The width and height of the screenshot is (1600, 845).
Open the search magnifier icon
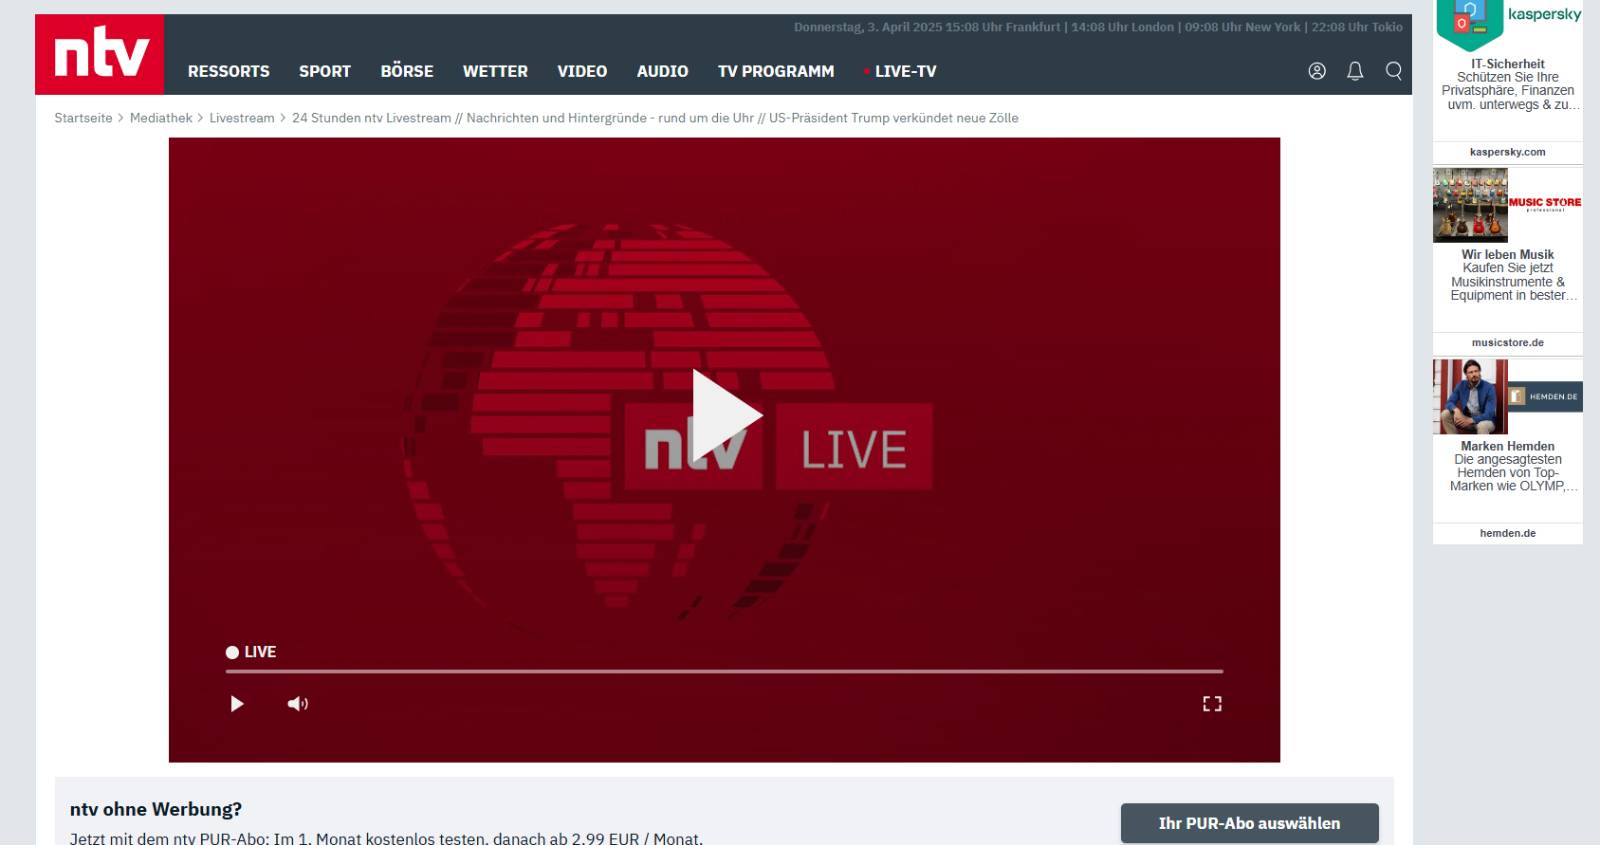click(1393, 71)
